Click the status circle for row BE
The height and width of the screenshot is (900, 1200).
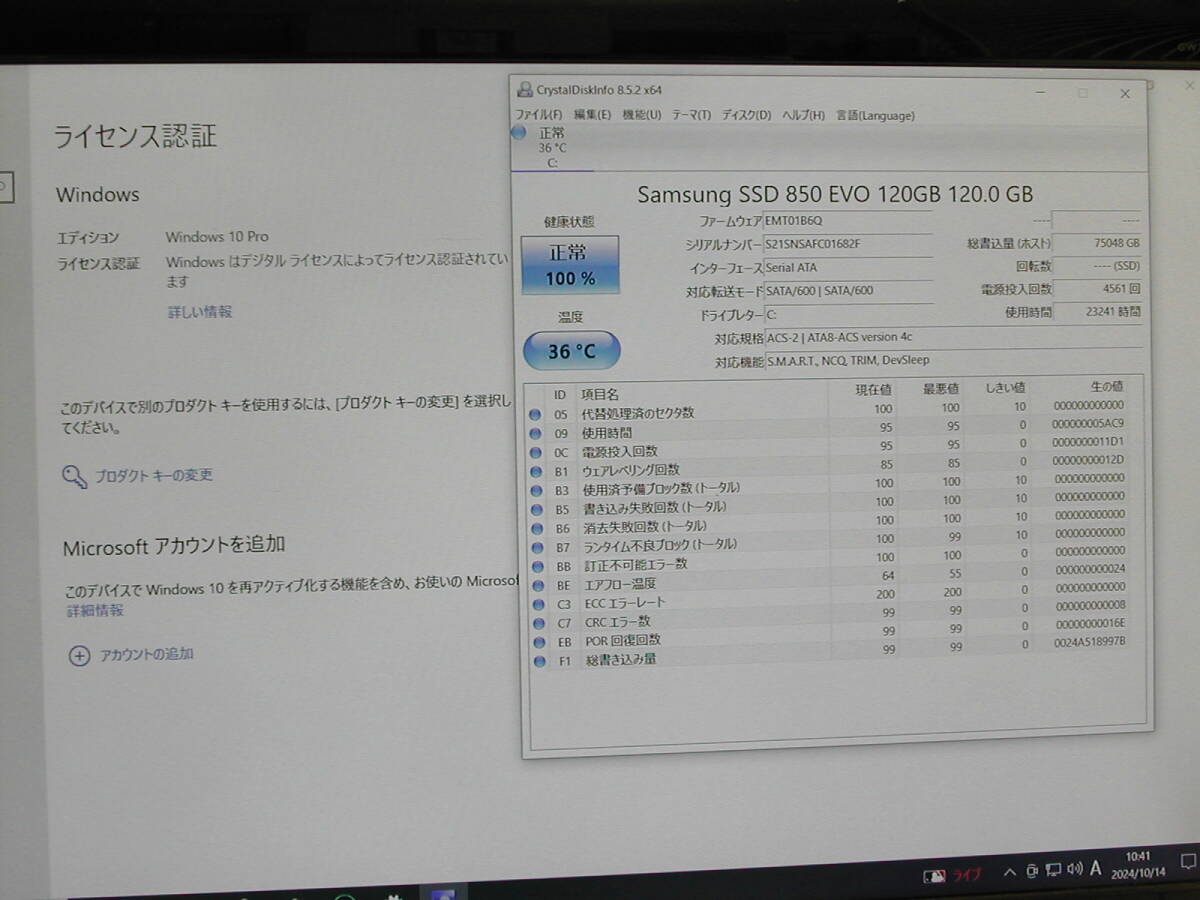pyautogui.click(x=538, y=585)
